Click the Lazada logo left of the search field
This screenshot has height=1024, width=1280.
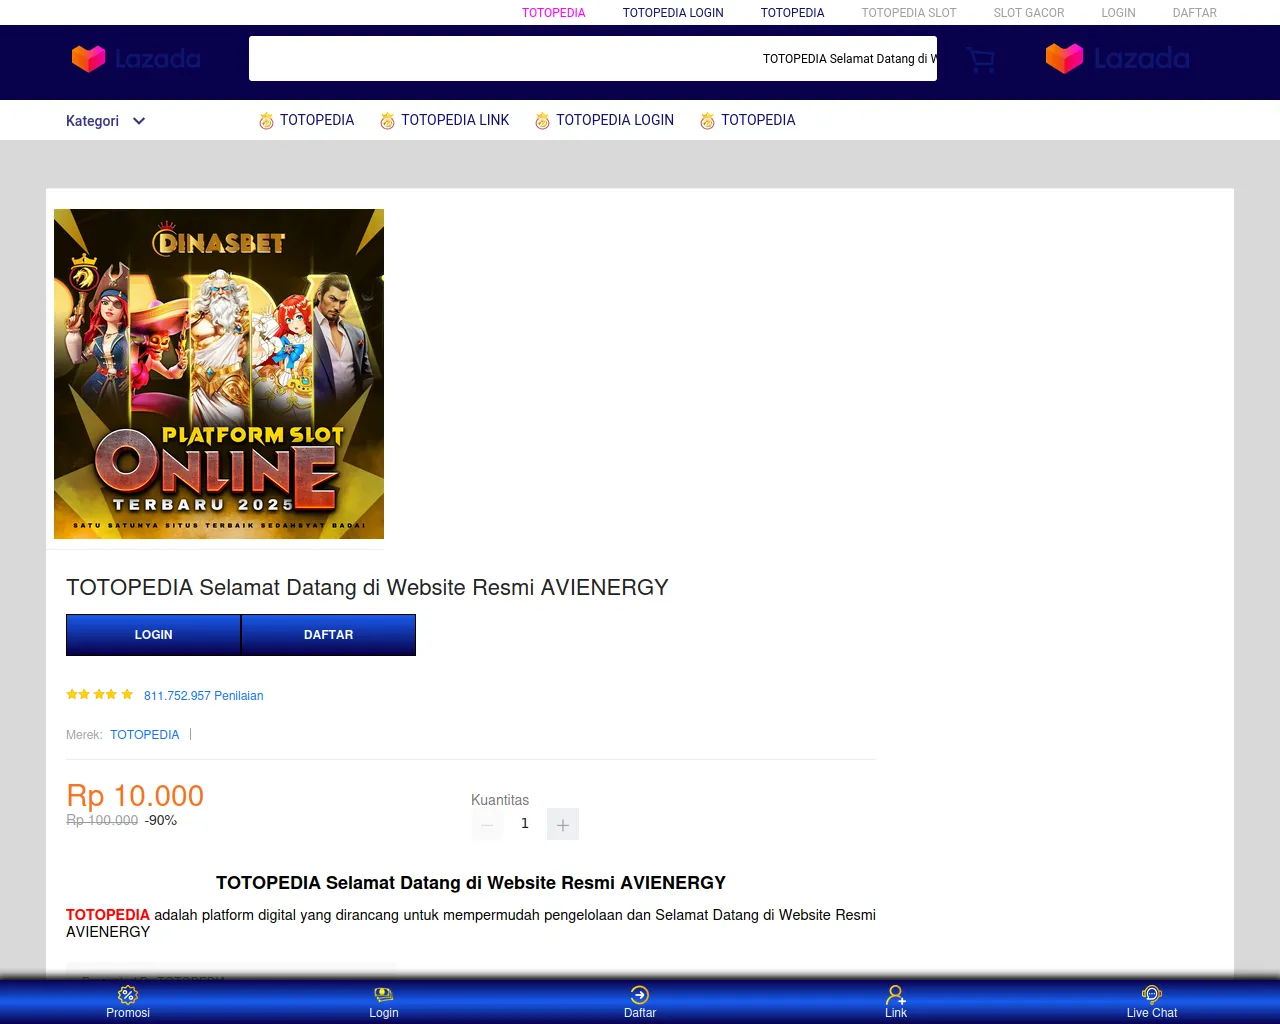point(136,59)
